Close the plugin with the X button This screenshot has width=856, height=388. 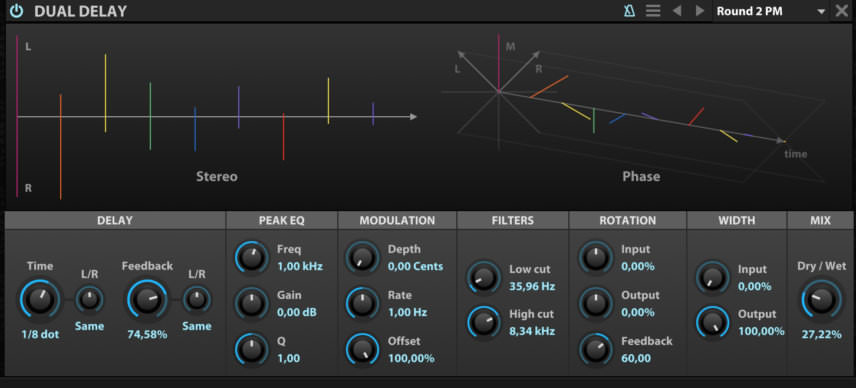click(x=842, y=11)
